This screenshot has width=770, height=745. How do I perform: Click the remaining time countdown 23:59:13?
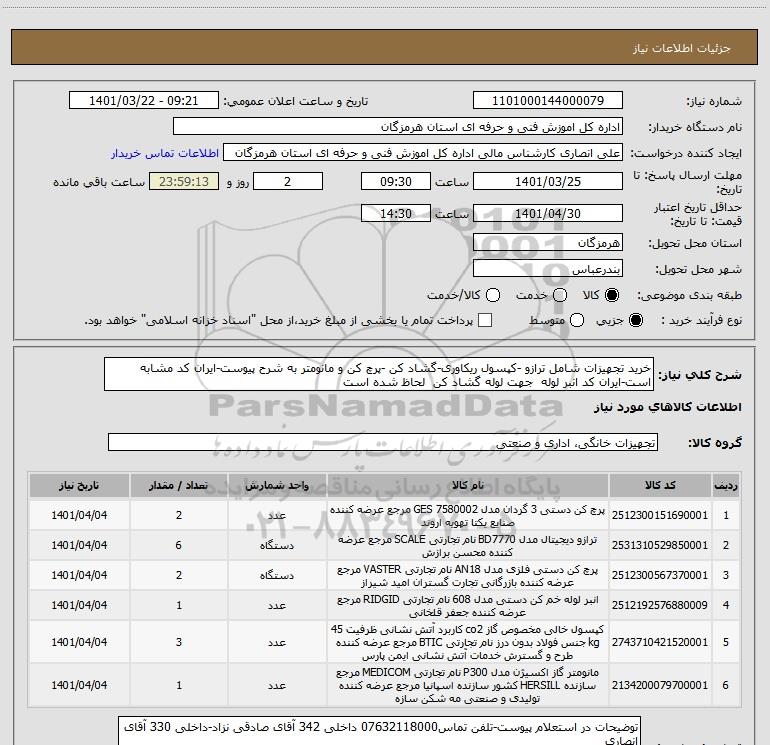coord(184,181)
